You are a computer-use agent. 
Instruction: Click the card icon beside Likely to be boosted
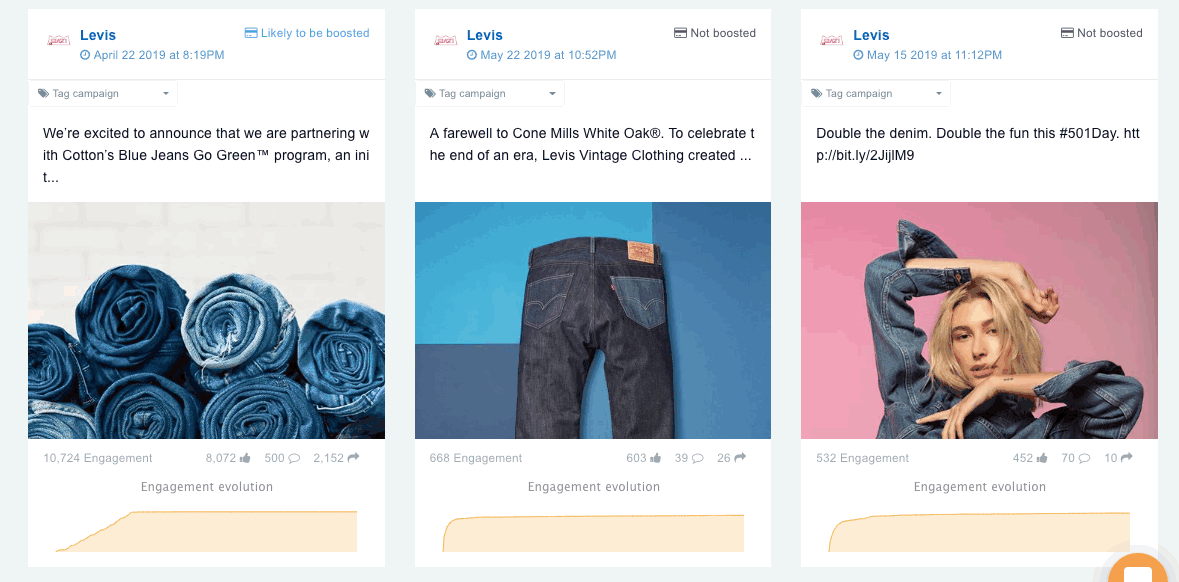[x=251, y=33]
